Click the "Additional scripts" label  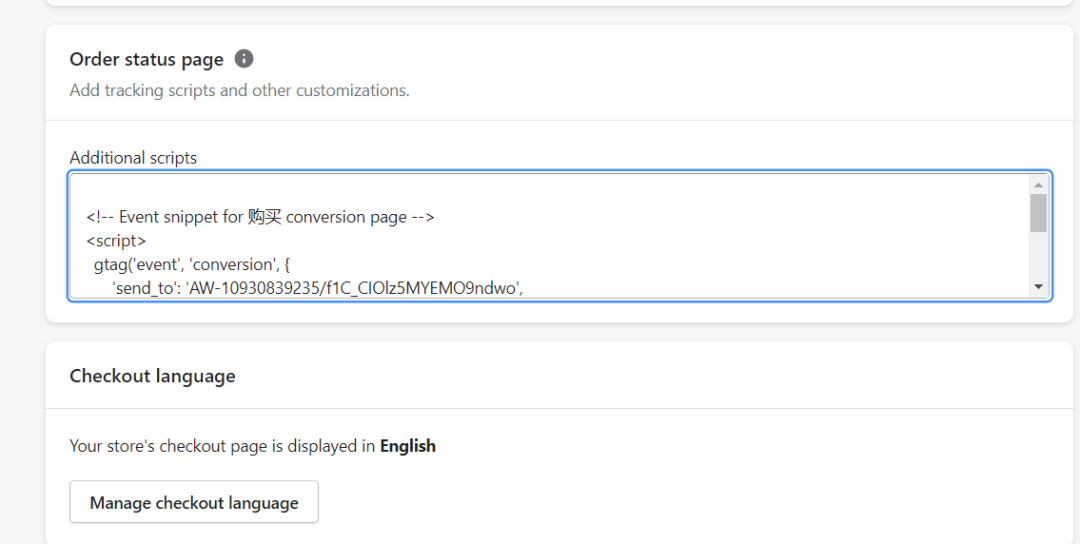133,158
